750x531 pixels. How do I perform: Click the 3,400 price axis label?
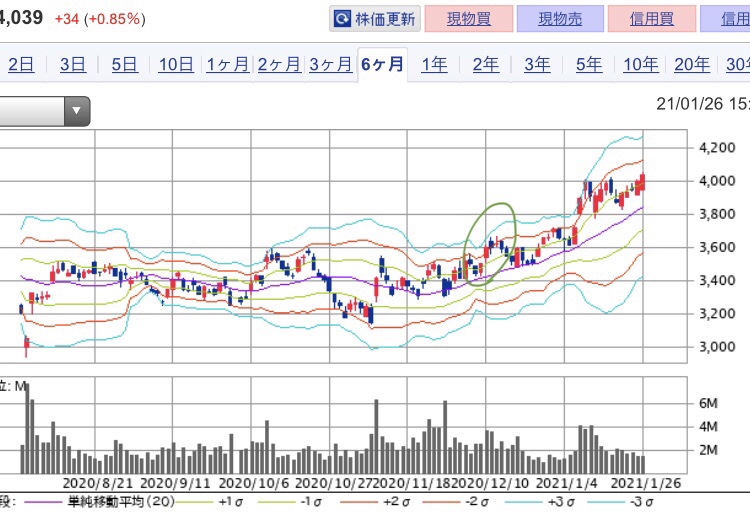coord(717,280)
